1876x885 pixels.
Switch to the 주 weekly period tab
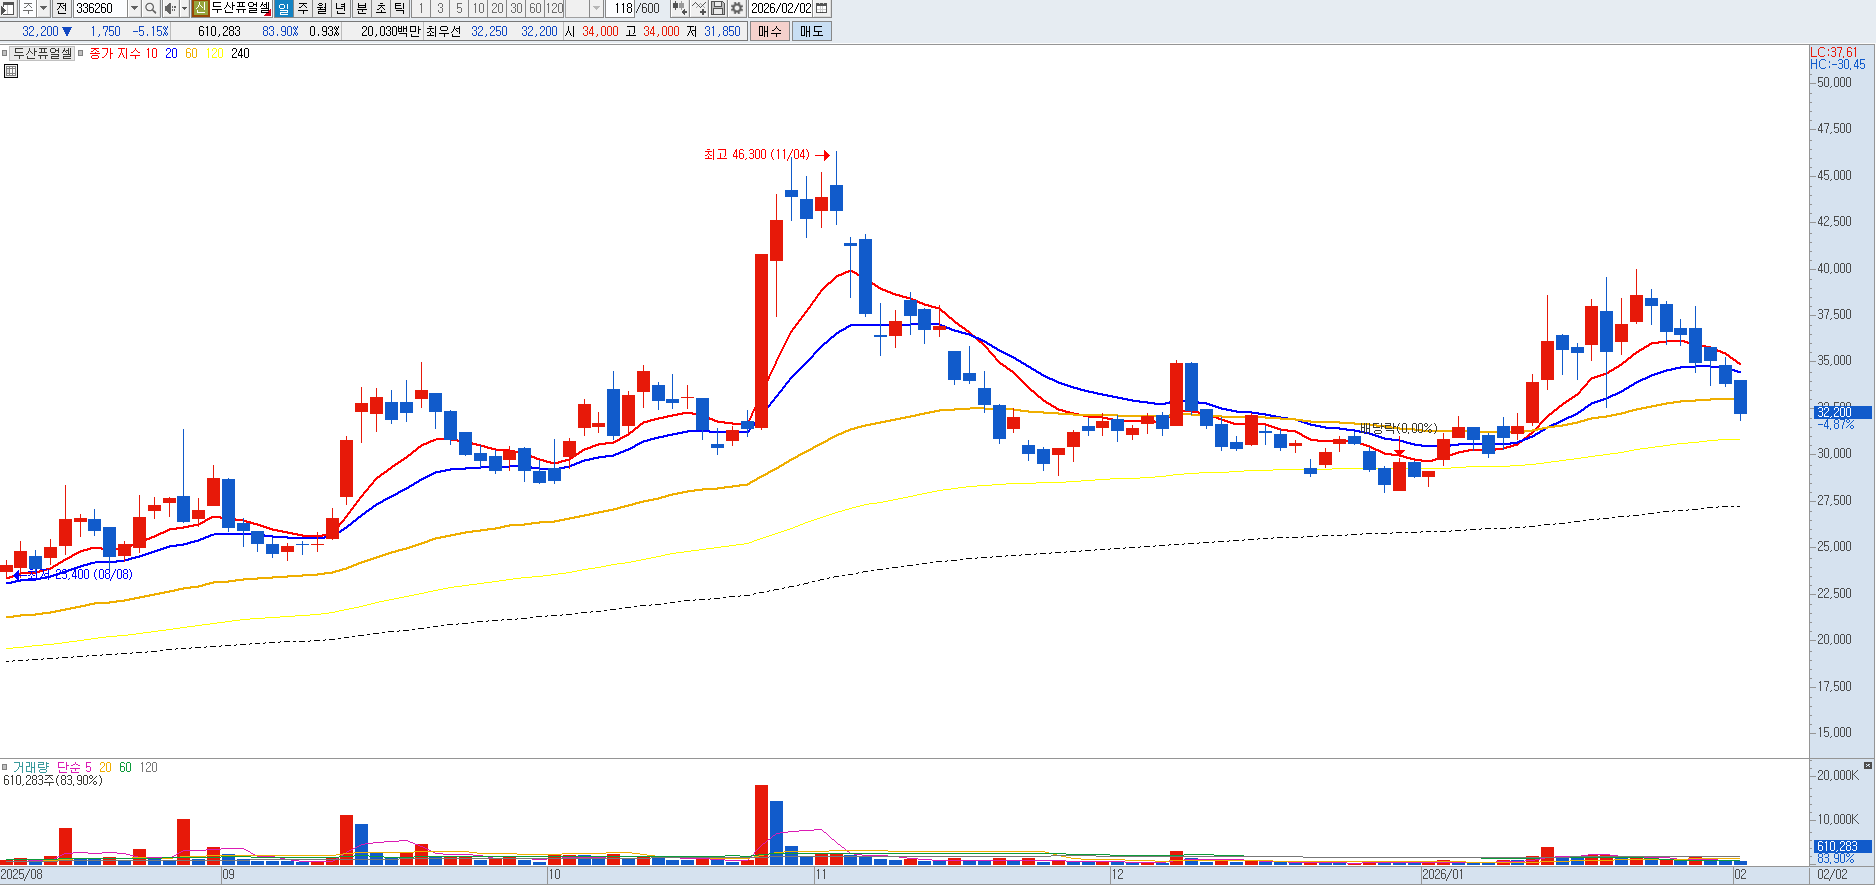(302, 8)
